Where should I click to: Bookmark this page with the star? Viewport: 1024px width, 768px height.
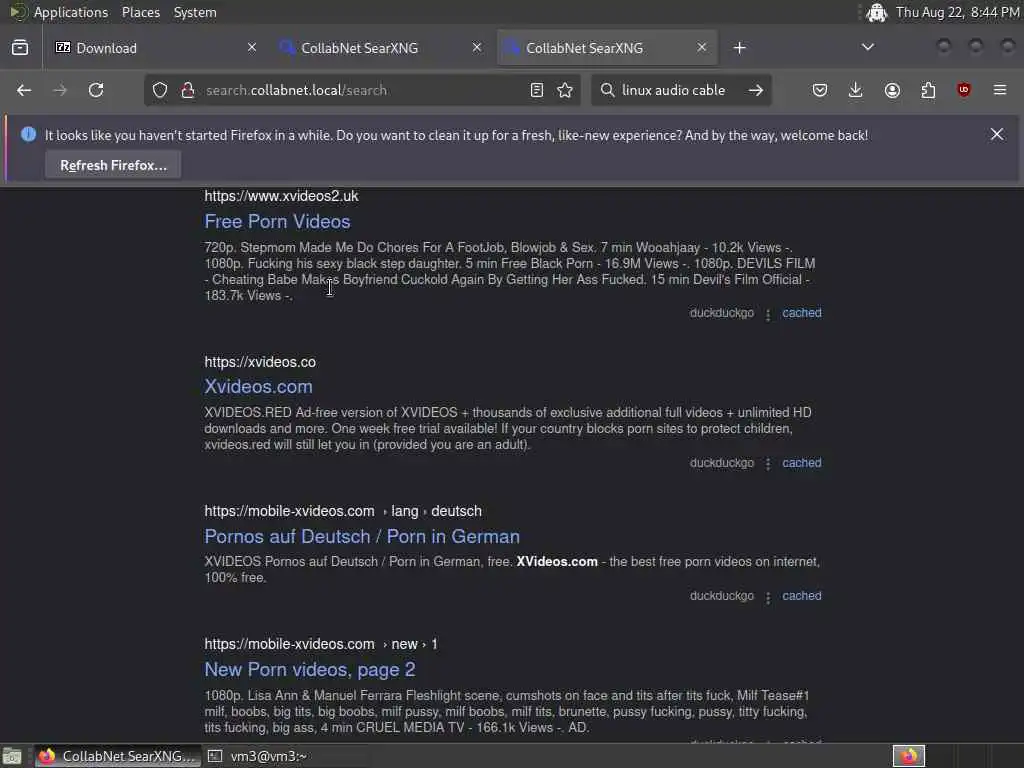565,90
